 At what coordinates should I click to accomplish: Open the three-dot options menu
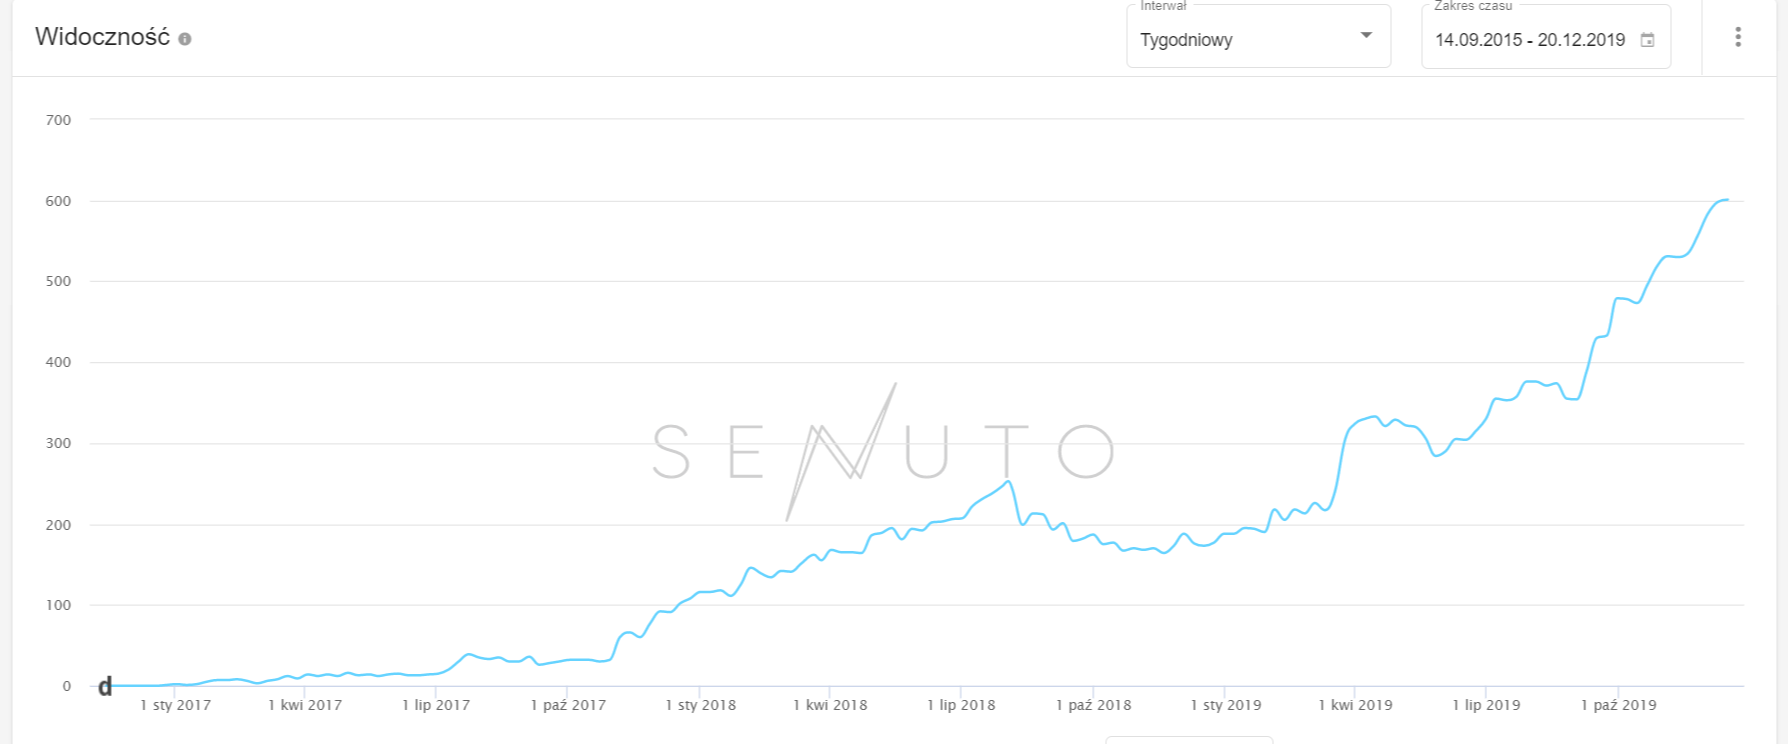click(x=1738, y=37)
